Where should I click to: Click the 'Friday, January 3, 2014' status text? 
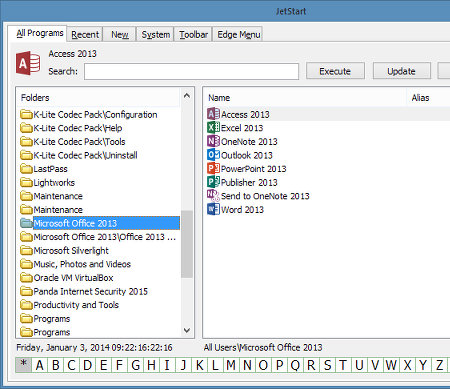[x=63, y=347]
